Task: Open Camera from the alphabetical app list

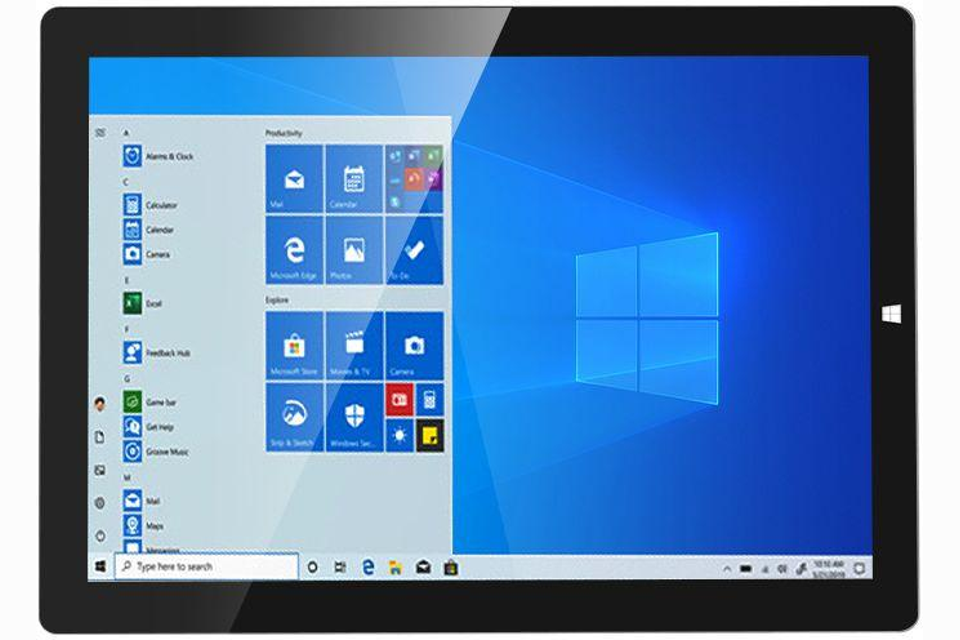Action: (x=147, y=254)
